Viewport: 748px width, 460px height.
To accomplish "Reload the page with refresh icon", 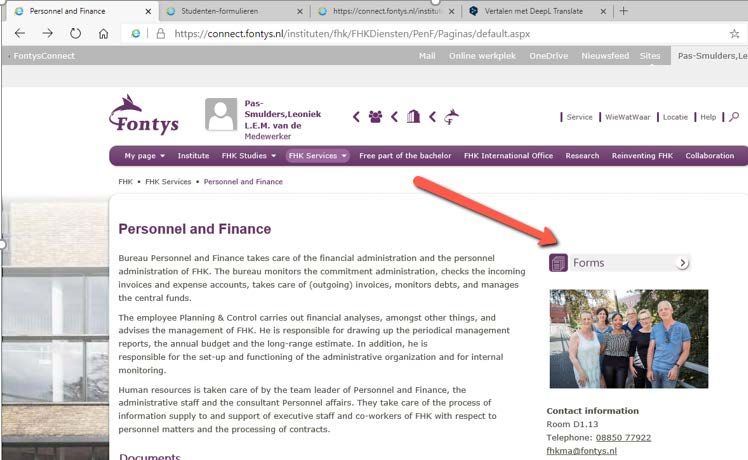I will click(x=75, y=33).
